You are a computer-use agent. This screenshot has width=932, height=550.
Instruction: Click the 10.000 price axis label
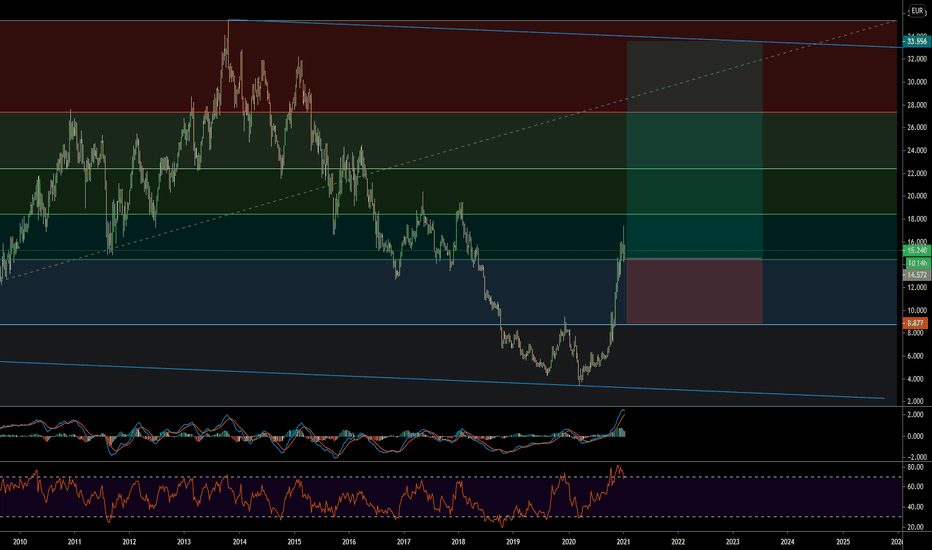coord(917,310)
